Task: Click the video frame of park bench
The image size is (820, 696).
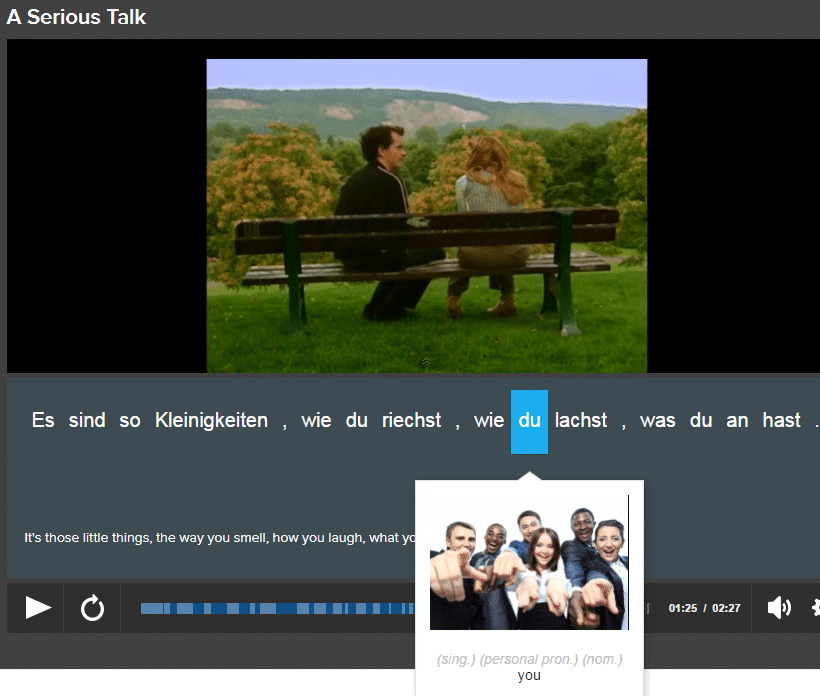Action: tap(427, 215)
